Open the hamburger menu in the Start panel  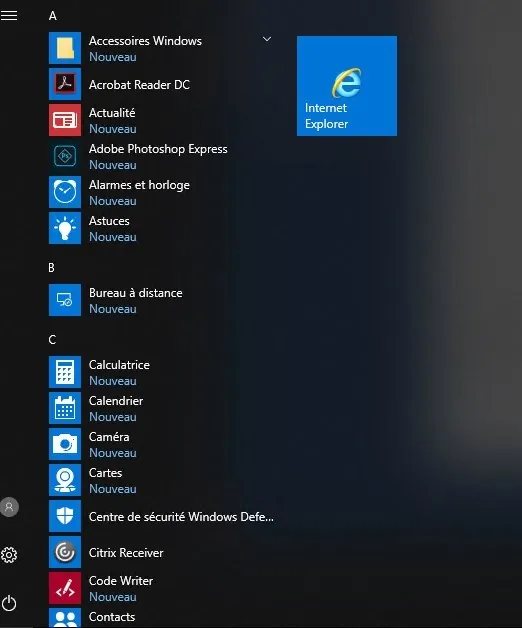[x=9, y=15]
